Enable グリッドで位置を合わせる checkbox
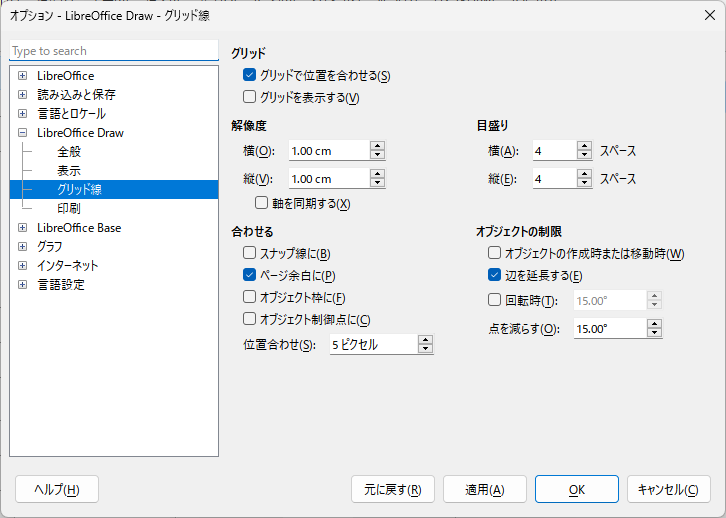The height and width of the screenshot is (518, 726). click(249, 75)
